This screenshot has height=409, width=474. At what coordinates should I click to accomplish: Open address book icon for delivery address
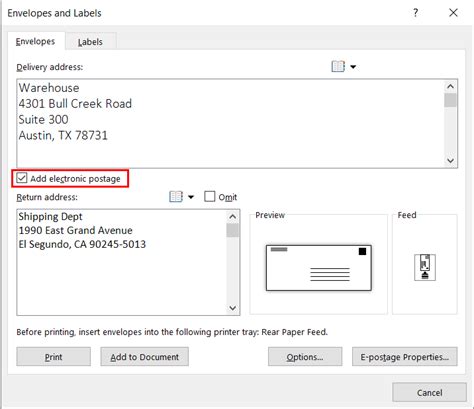tap(338, 66)
